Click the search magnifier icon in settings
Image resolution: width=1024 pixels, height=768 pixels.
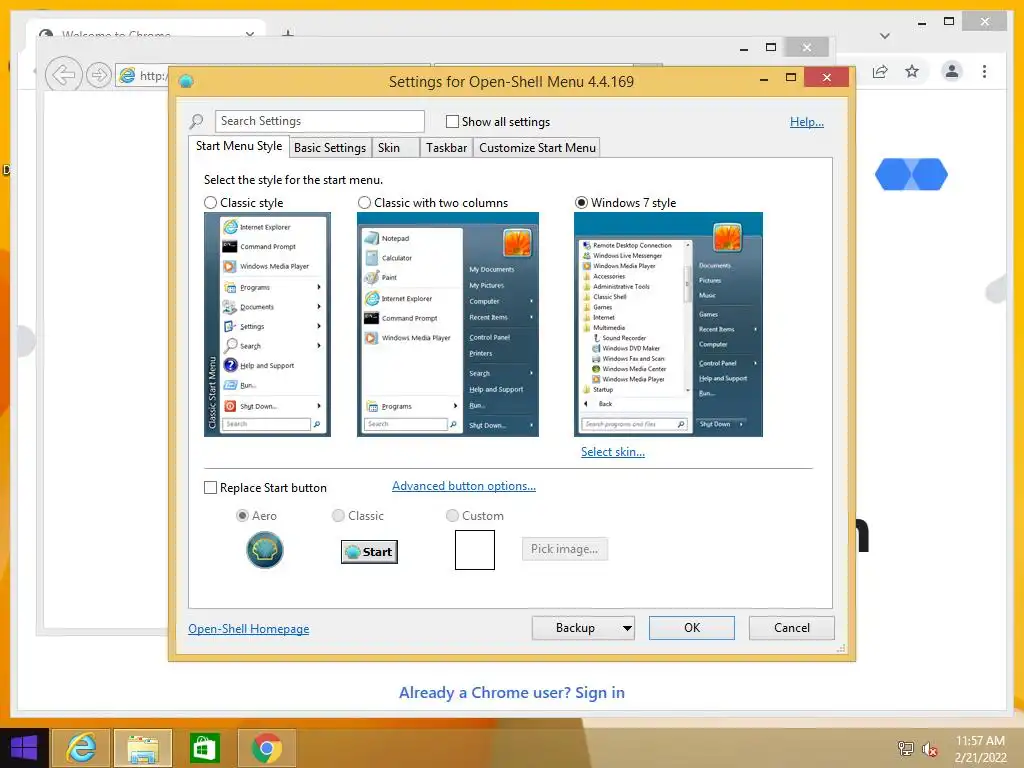196,121
